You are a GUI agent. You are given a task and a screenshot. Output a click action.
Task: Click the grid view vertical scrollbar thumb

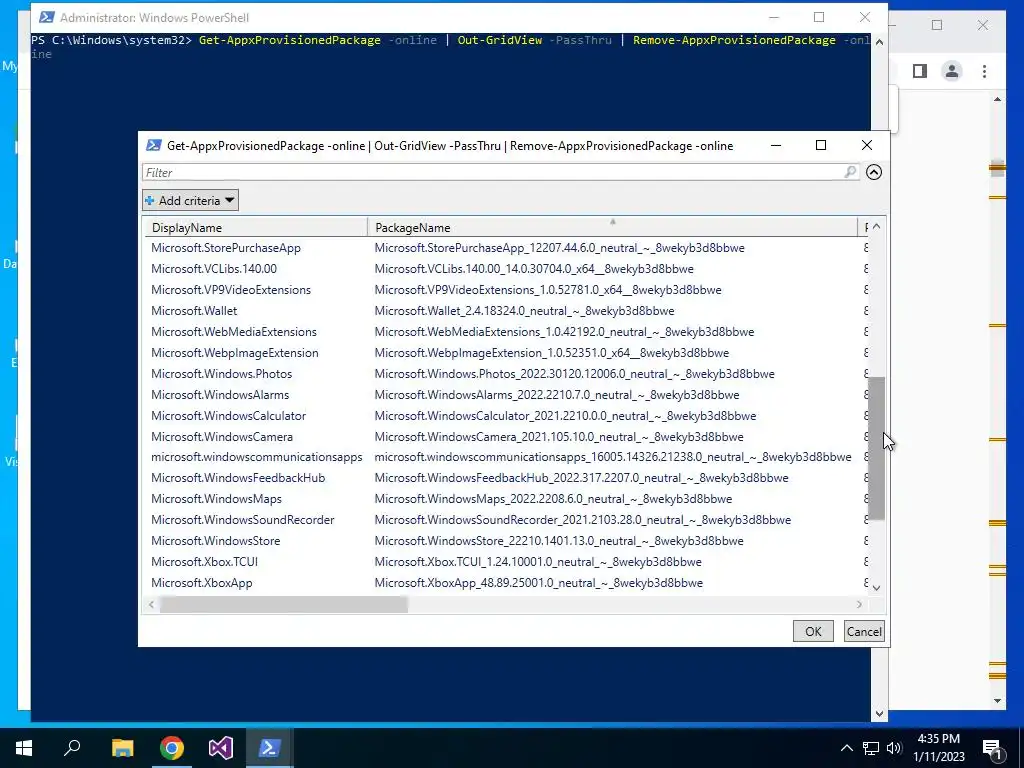(x=876, y=448)
